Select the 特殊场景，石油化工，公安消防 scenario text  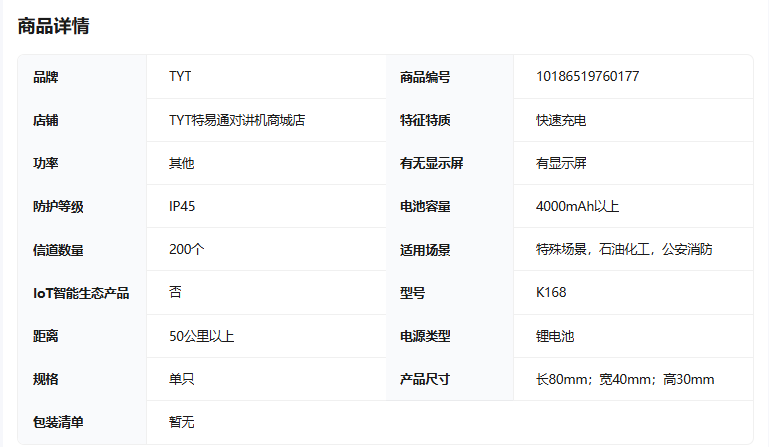[x=624, y=249]
